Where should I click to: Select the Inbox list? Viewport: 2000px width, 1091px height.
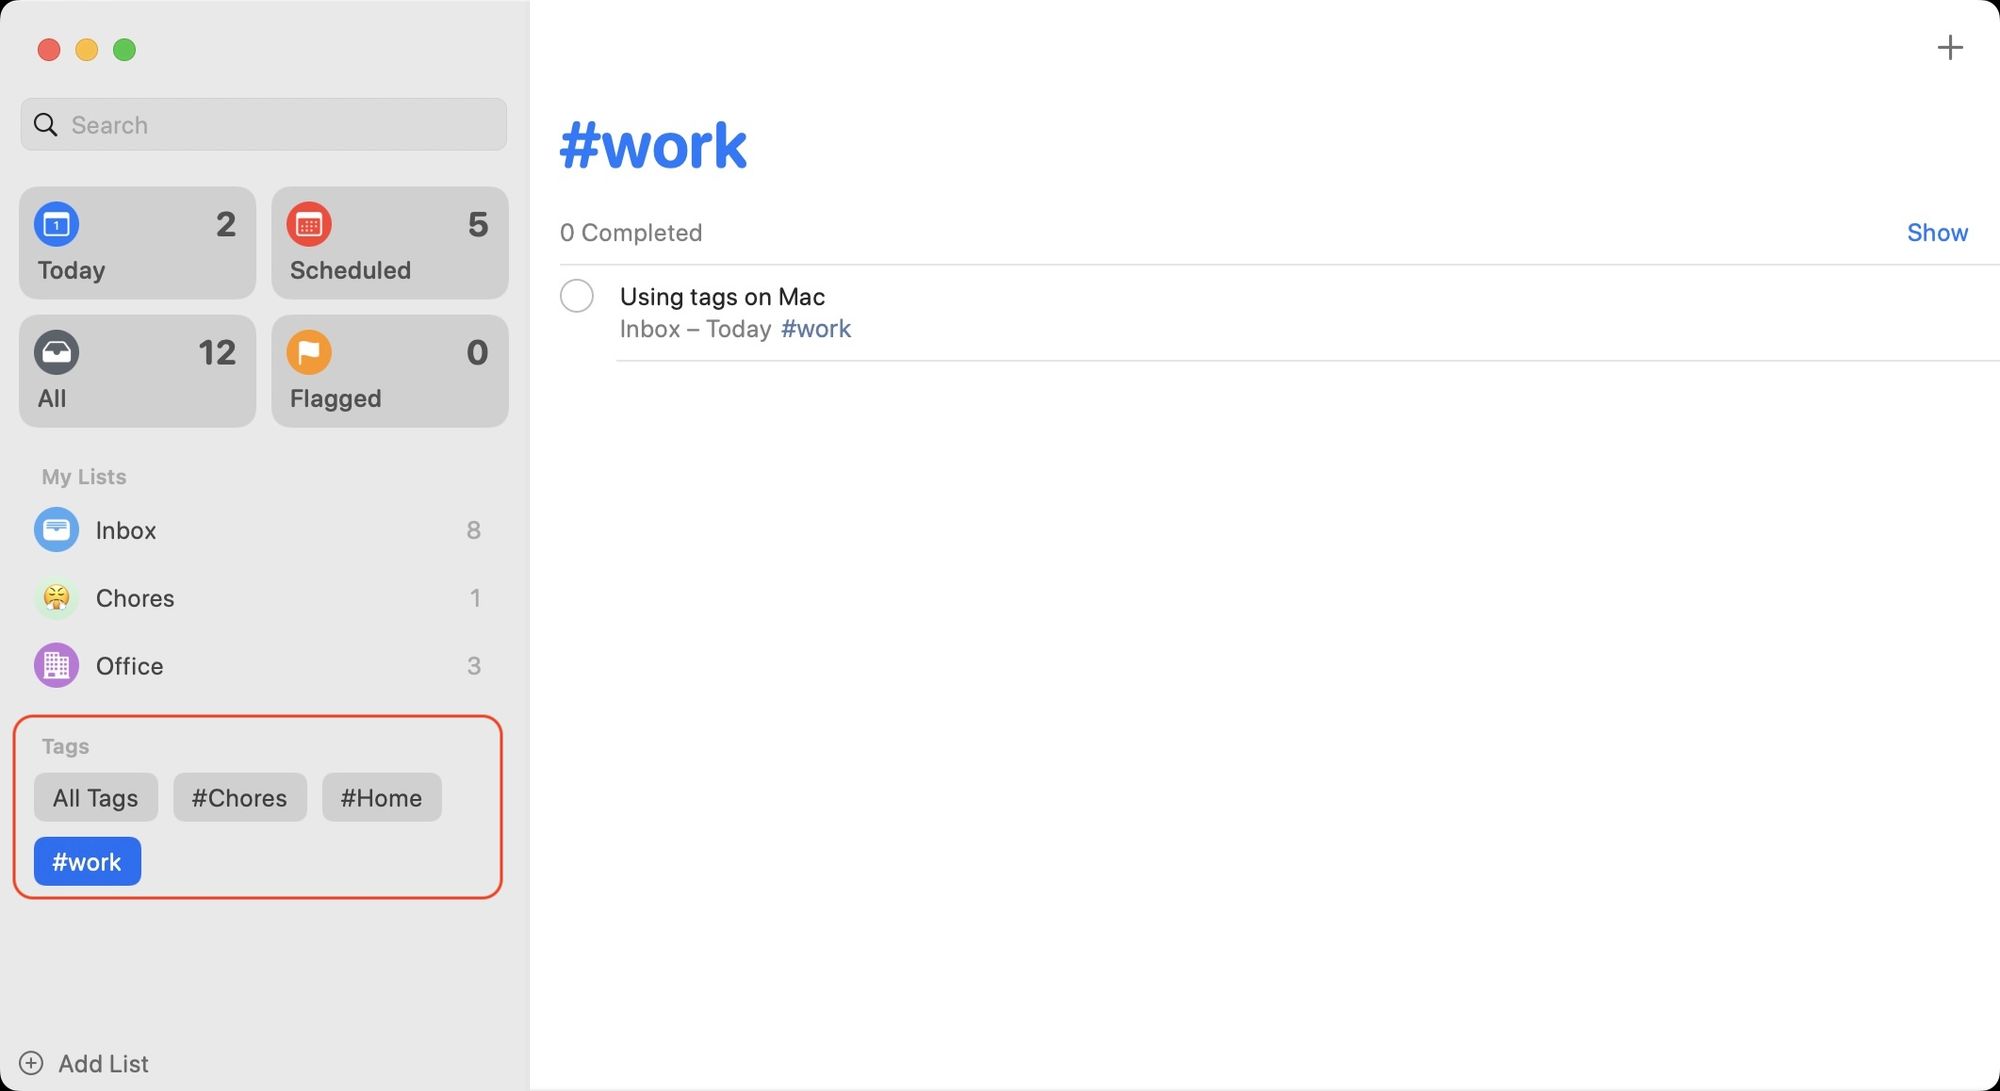click(x=126, y=530)
